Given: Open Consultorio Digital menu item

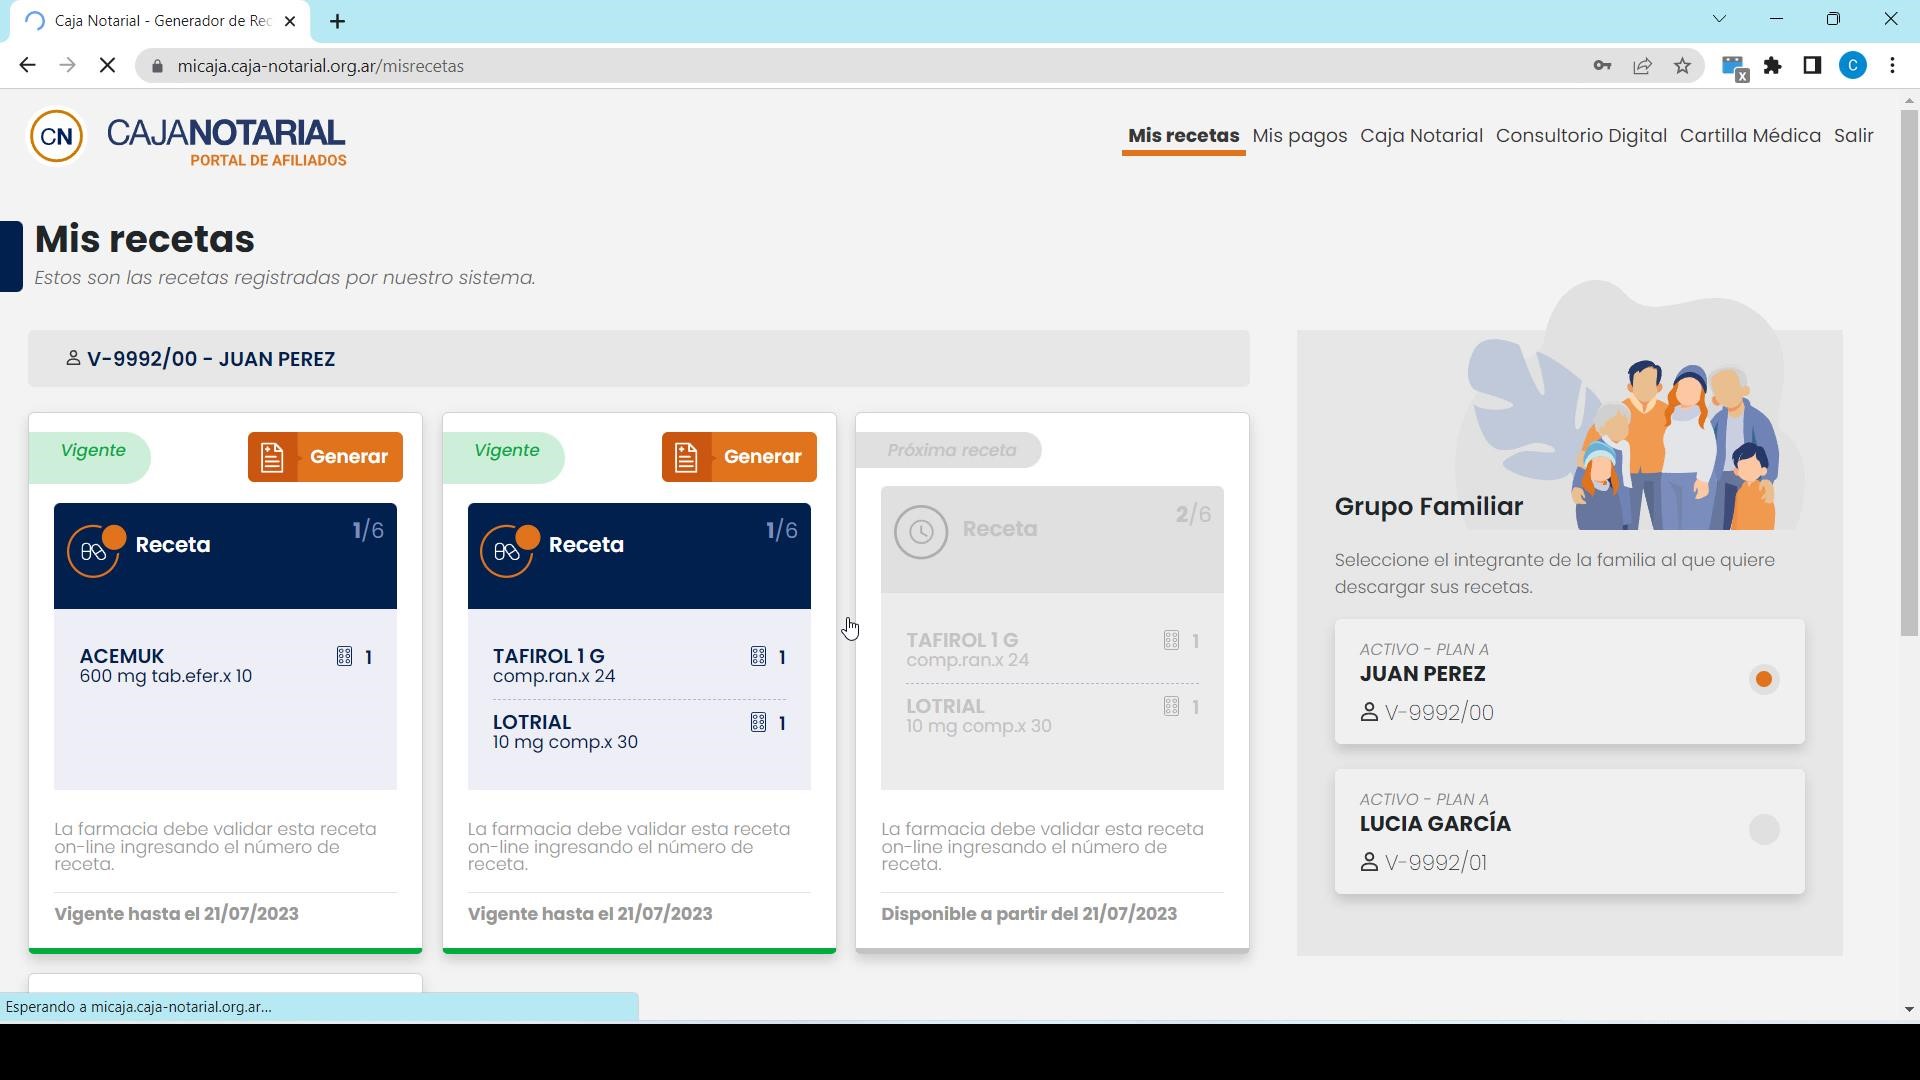Looking at the screenshot, I should pos(1581,136).
